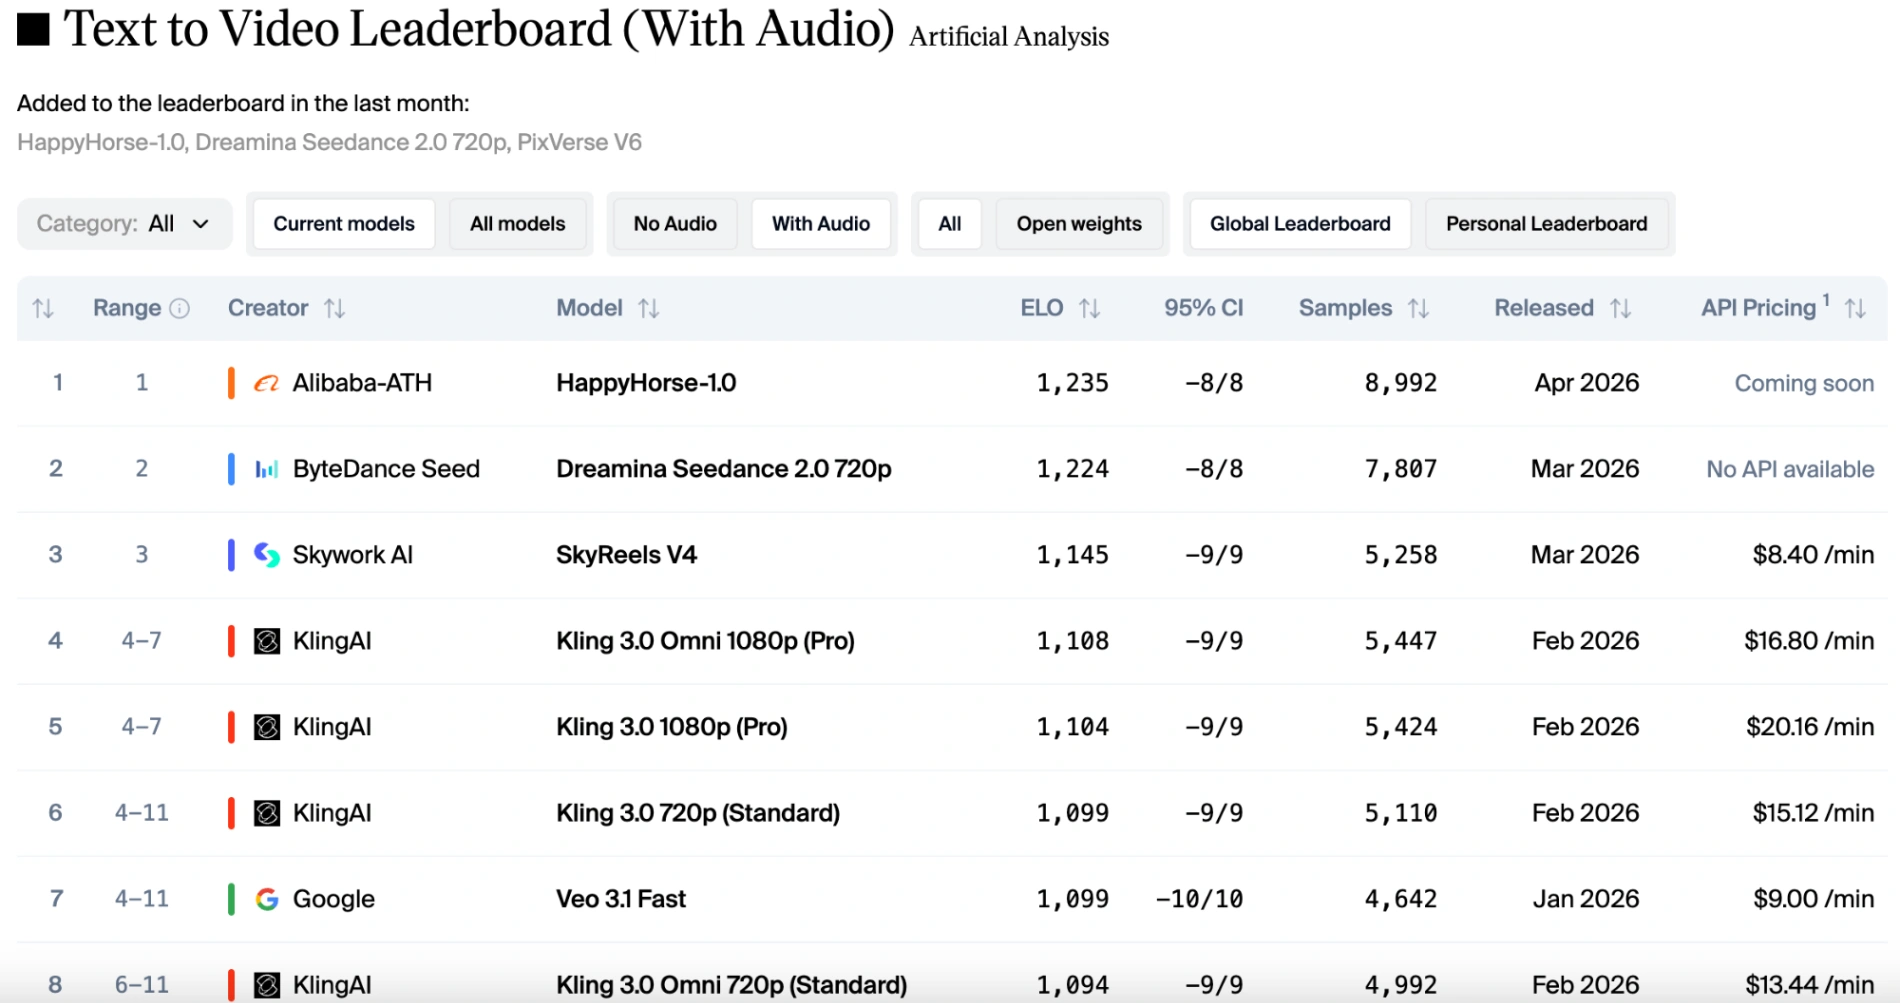Click the Range info icon
The width and height of the screenshot is (1900, 1003).
(180, 308)
